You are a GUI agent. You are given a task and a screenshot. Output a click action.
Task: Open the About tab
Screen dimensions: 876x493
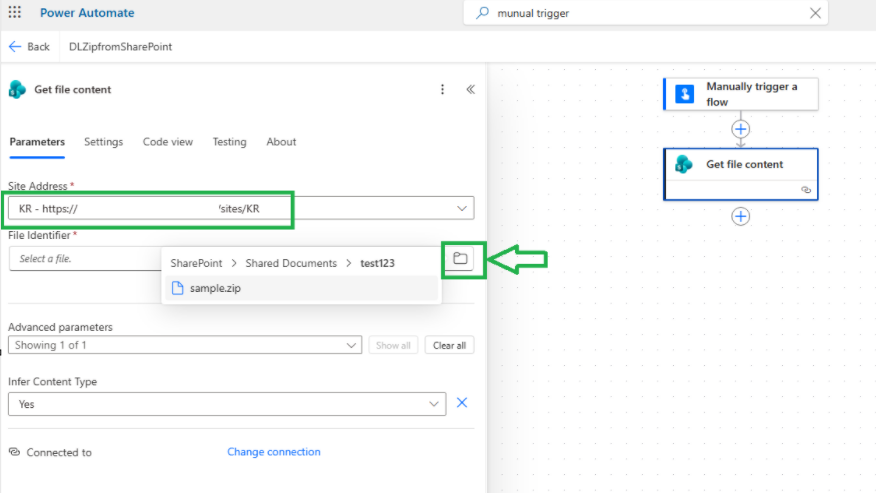281,142
